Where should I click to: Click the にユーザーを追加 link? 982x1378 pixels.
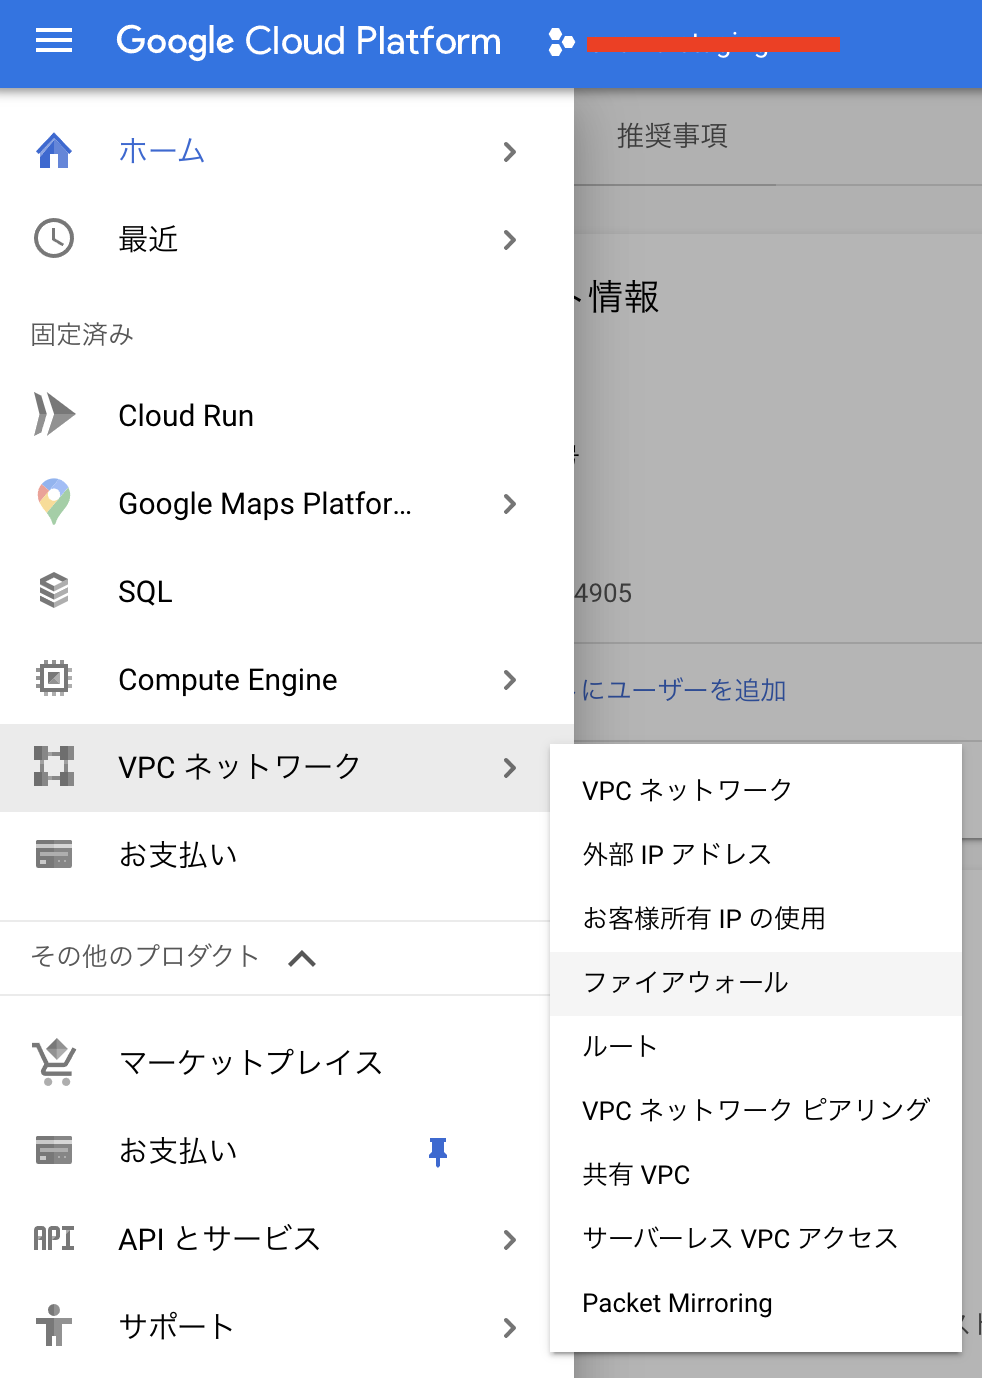tap(684, 690)
